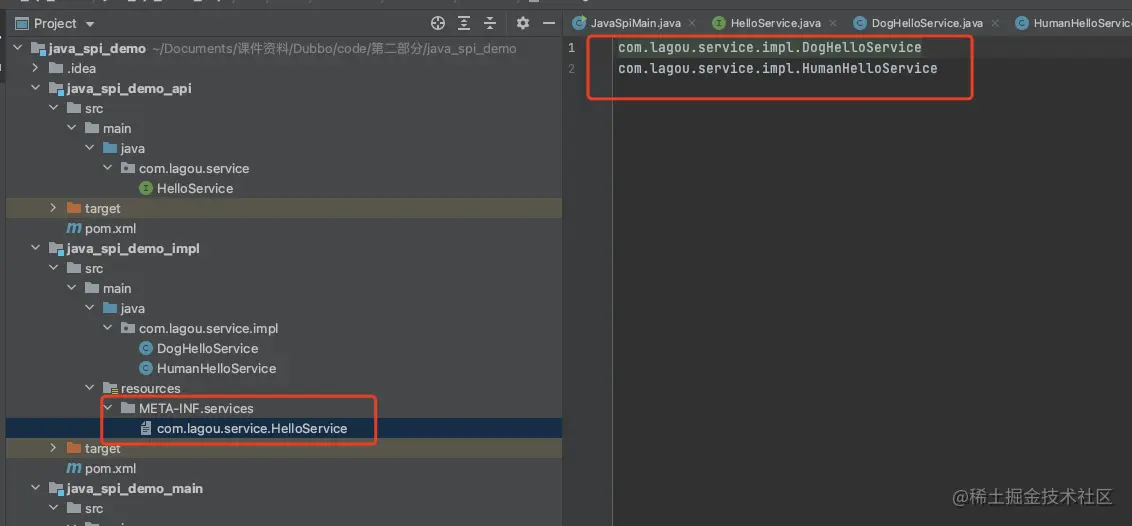
Task: Select main folder under java_spi_demo_api
Action: tap(117, 128)
